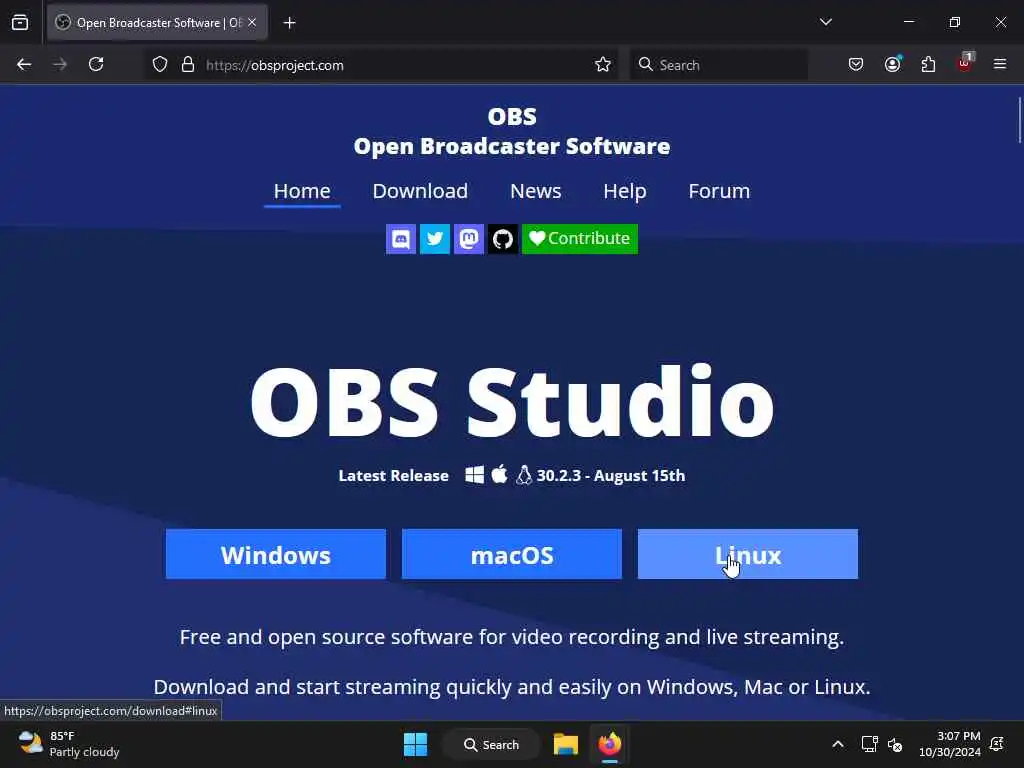1024x768 pixels.
Task: Open the clock showing 3:07 PM
Action: [x=950, y=744]
